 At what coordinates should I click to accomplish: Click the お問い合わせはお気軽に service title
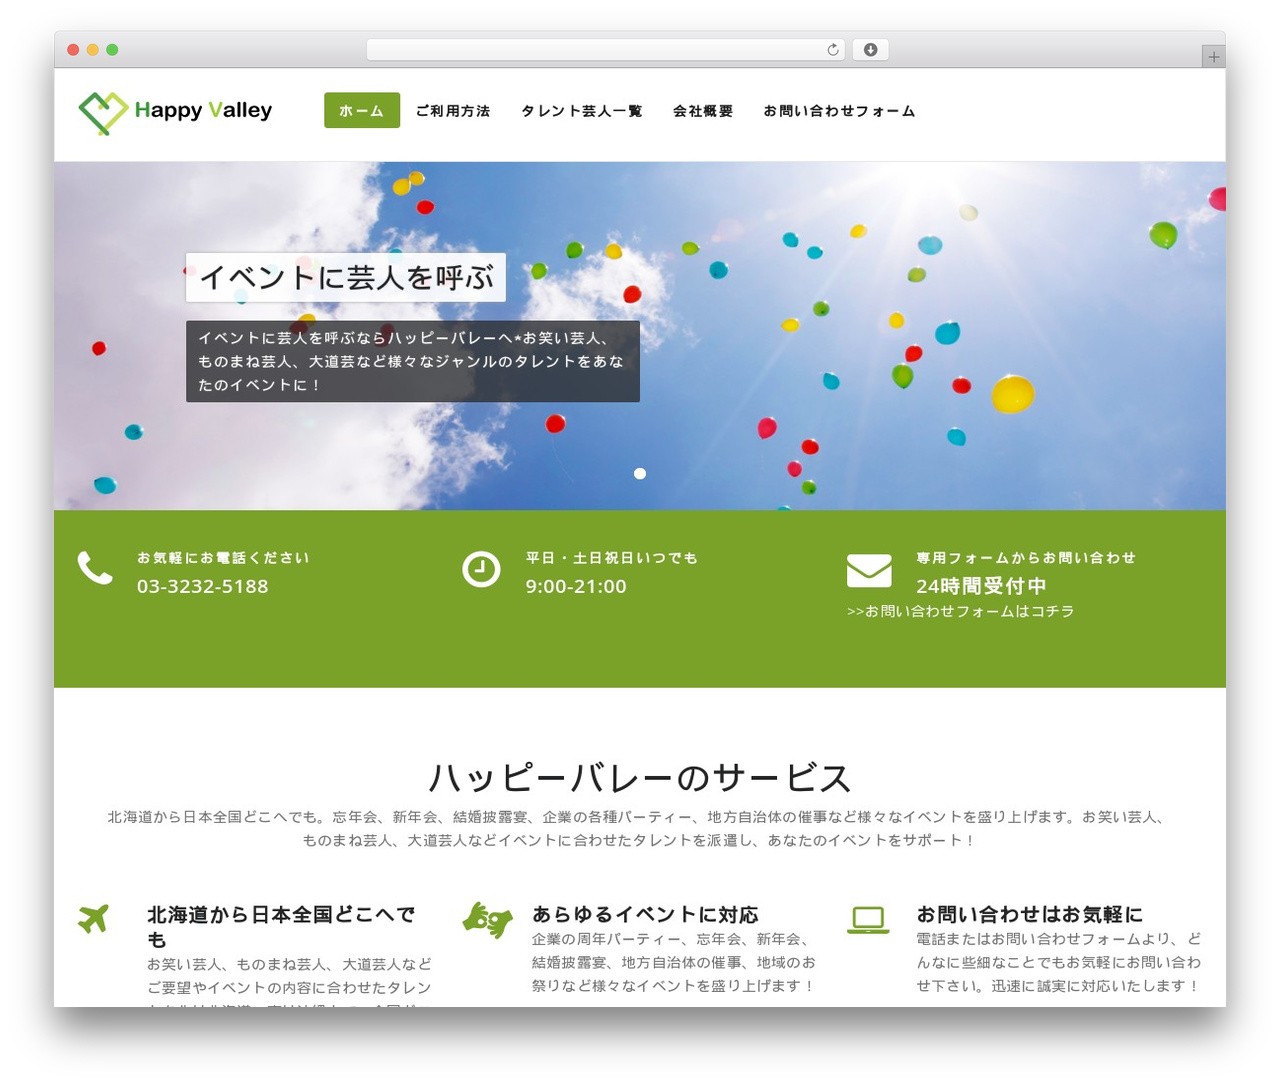pyautogui.click(x=1030, y=914)
